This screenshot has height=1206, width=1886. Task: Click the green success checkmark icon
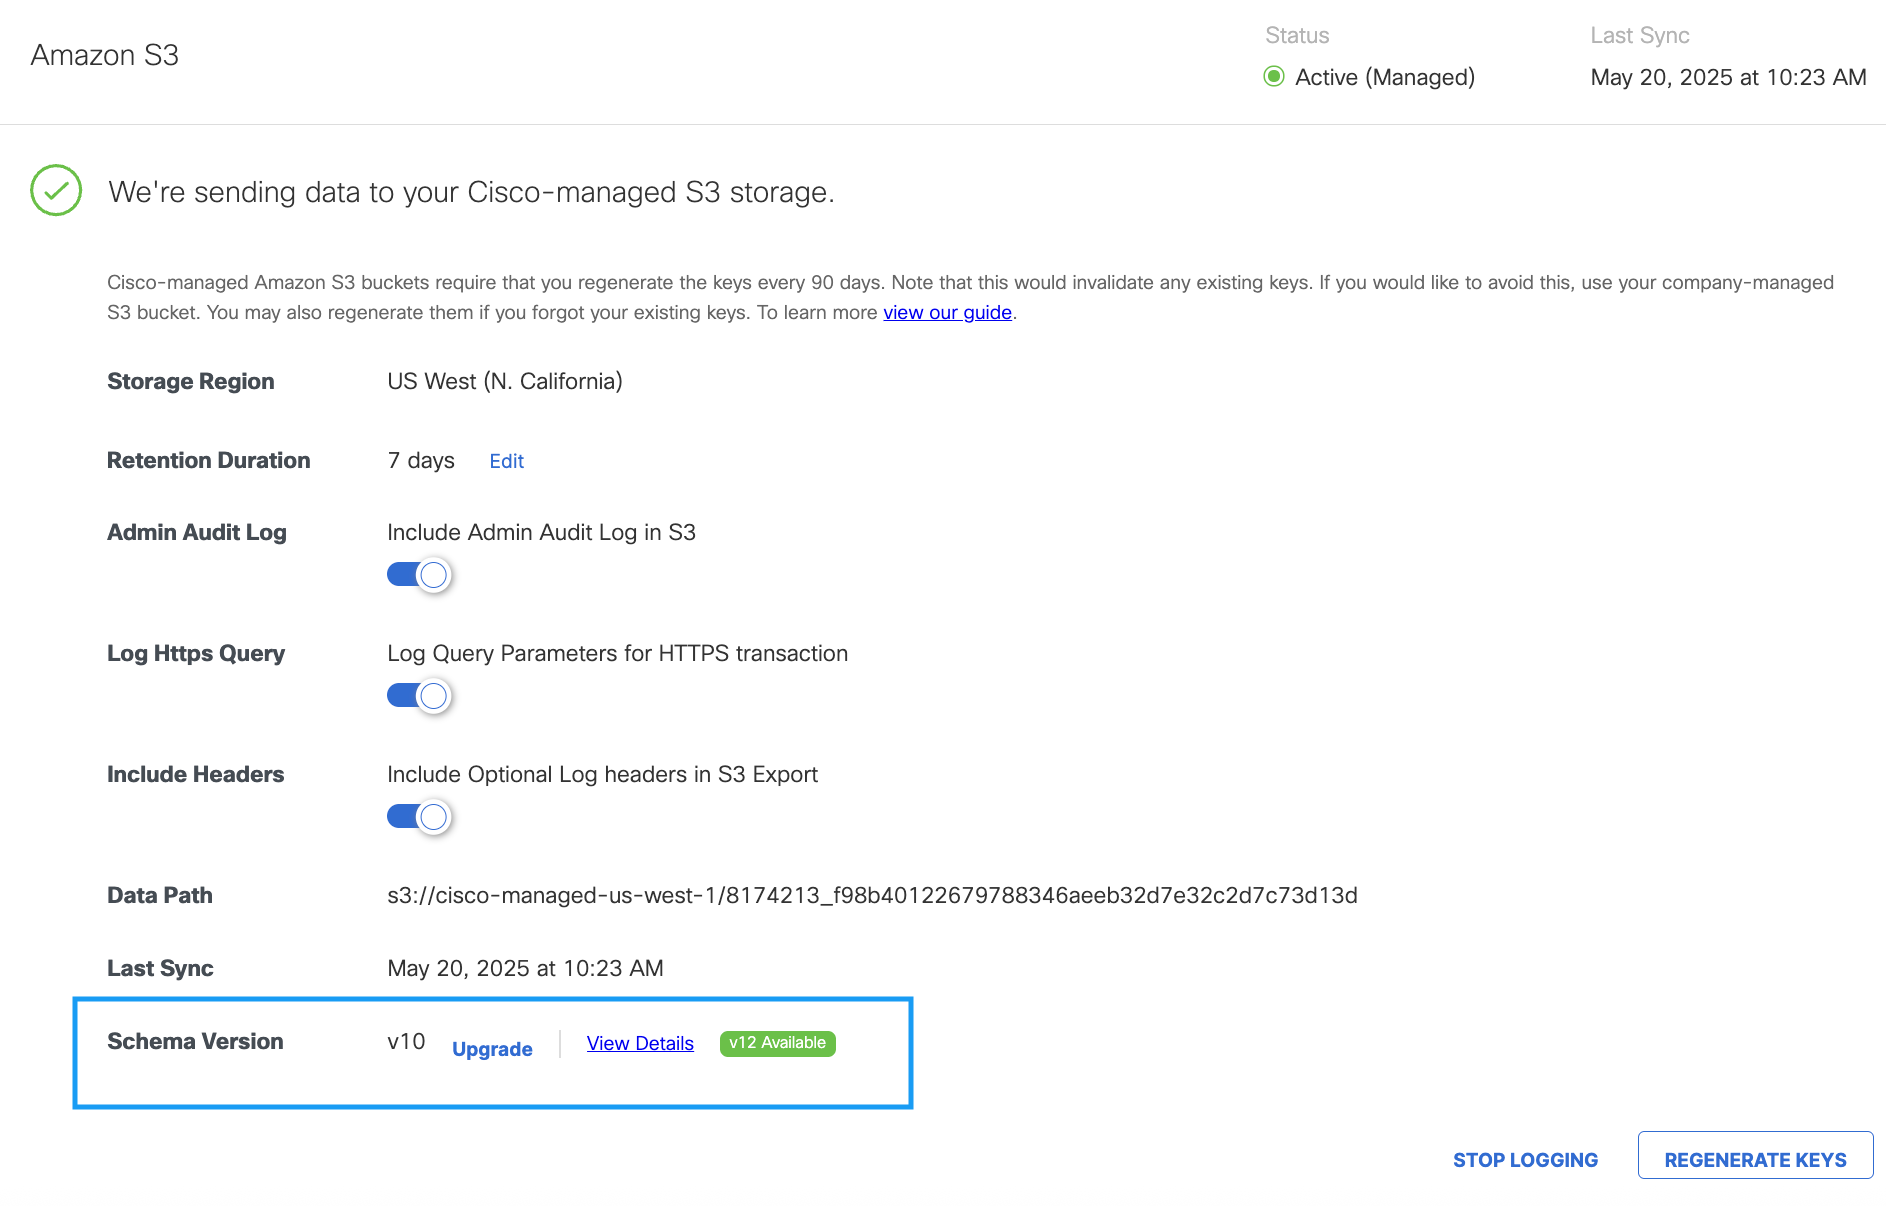[x=56, y=190]
